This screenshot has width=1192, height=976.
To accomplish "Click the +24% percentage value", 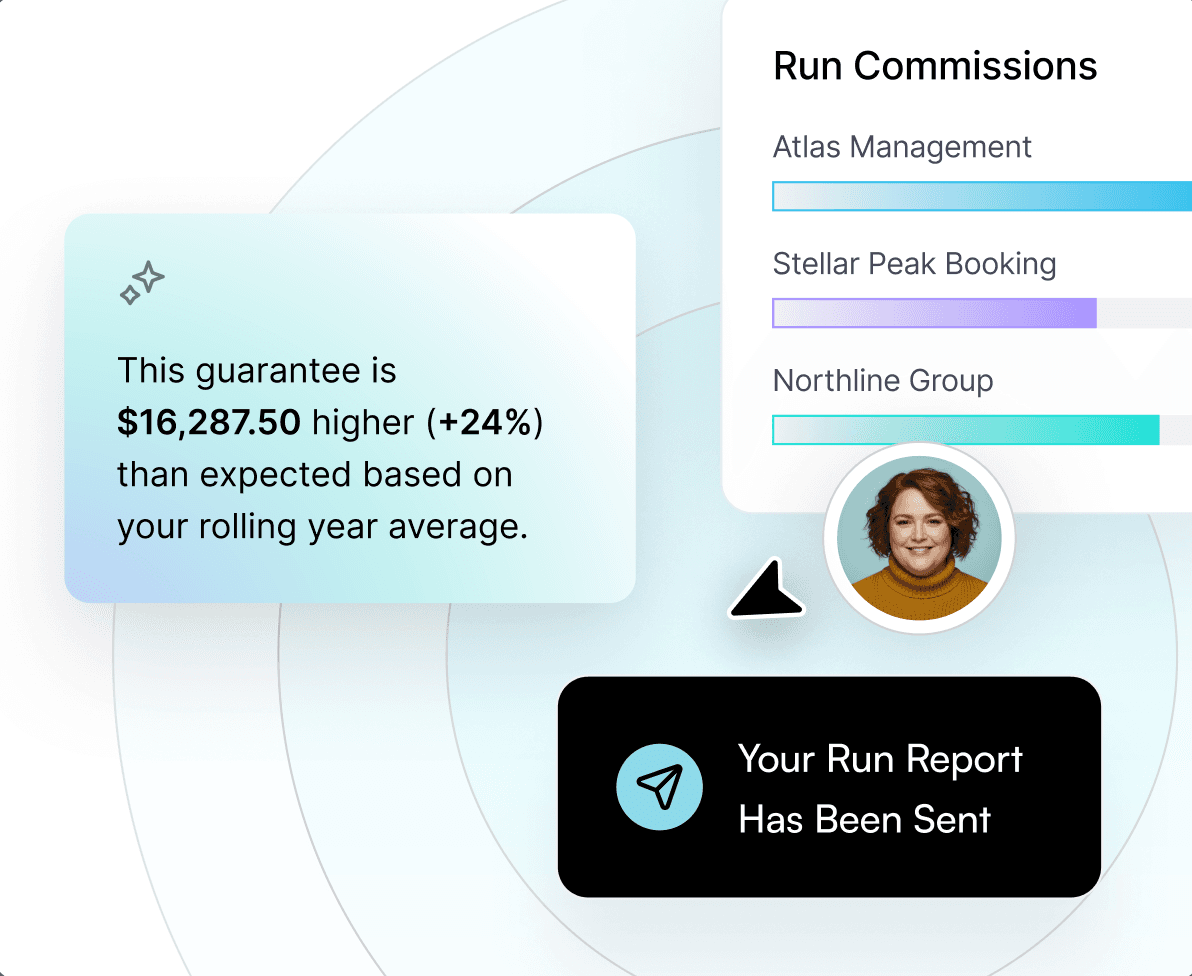I will [x=485, y=423].
